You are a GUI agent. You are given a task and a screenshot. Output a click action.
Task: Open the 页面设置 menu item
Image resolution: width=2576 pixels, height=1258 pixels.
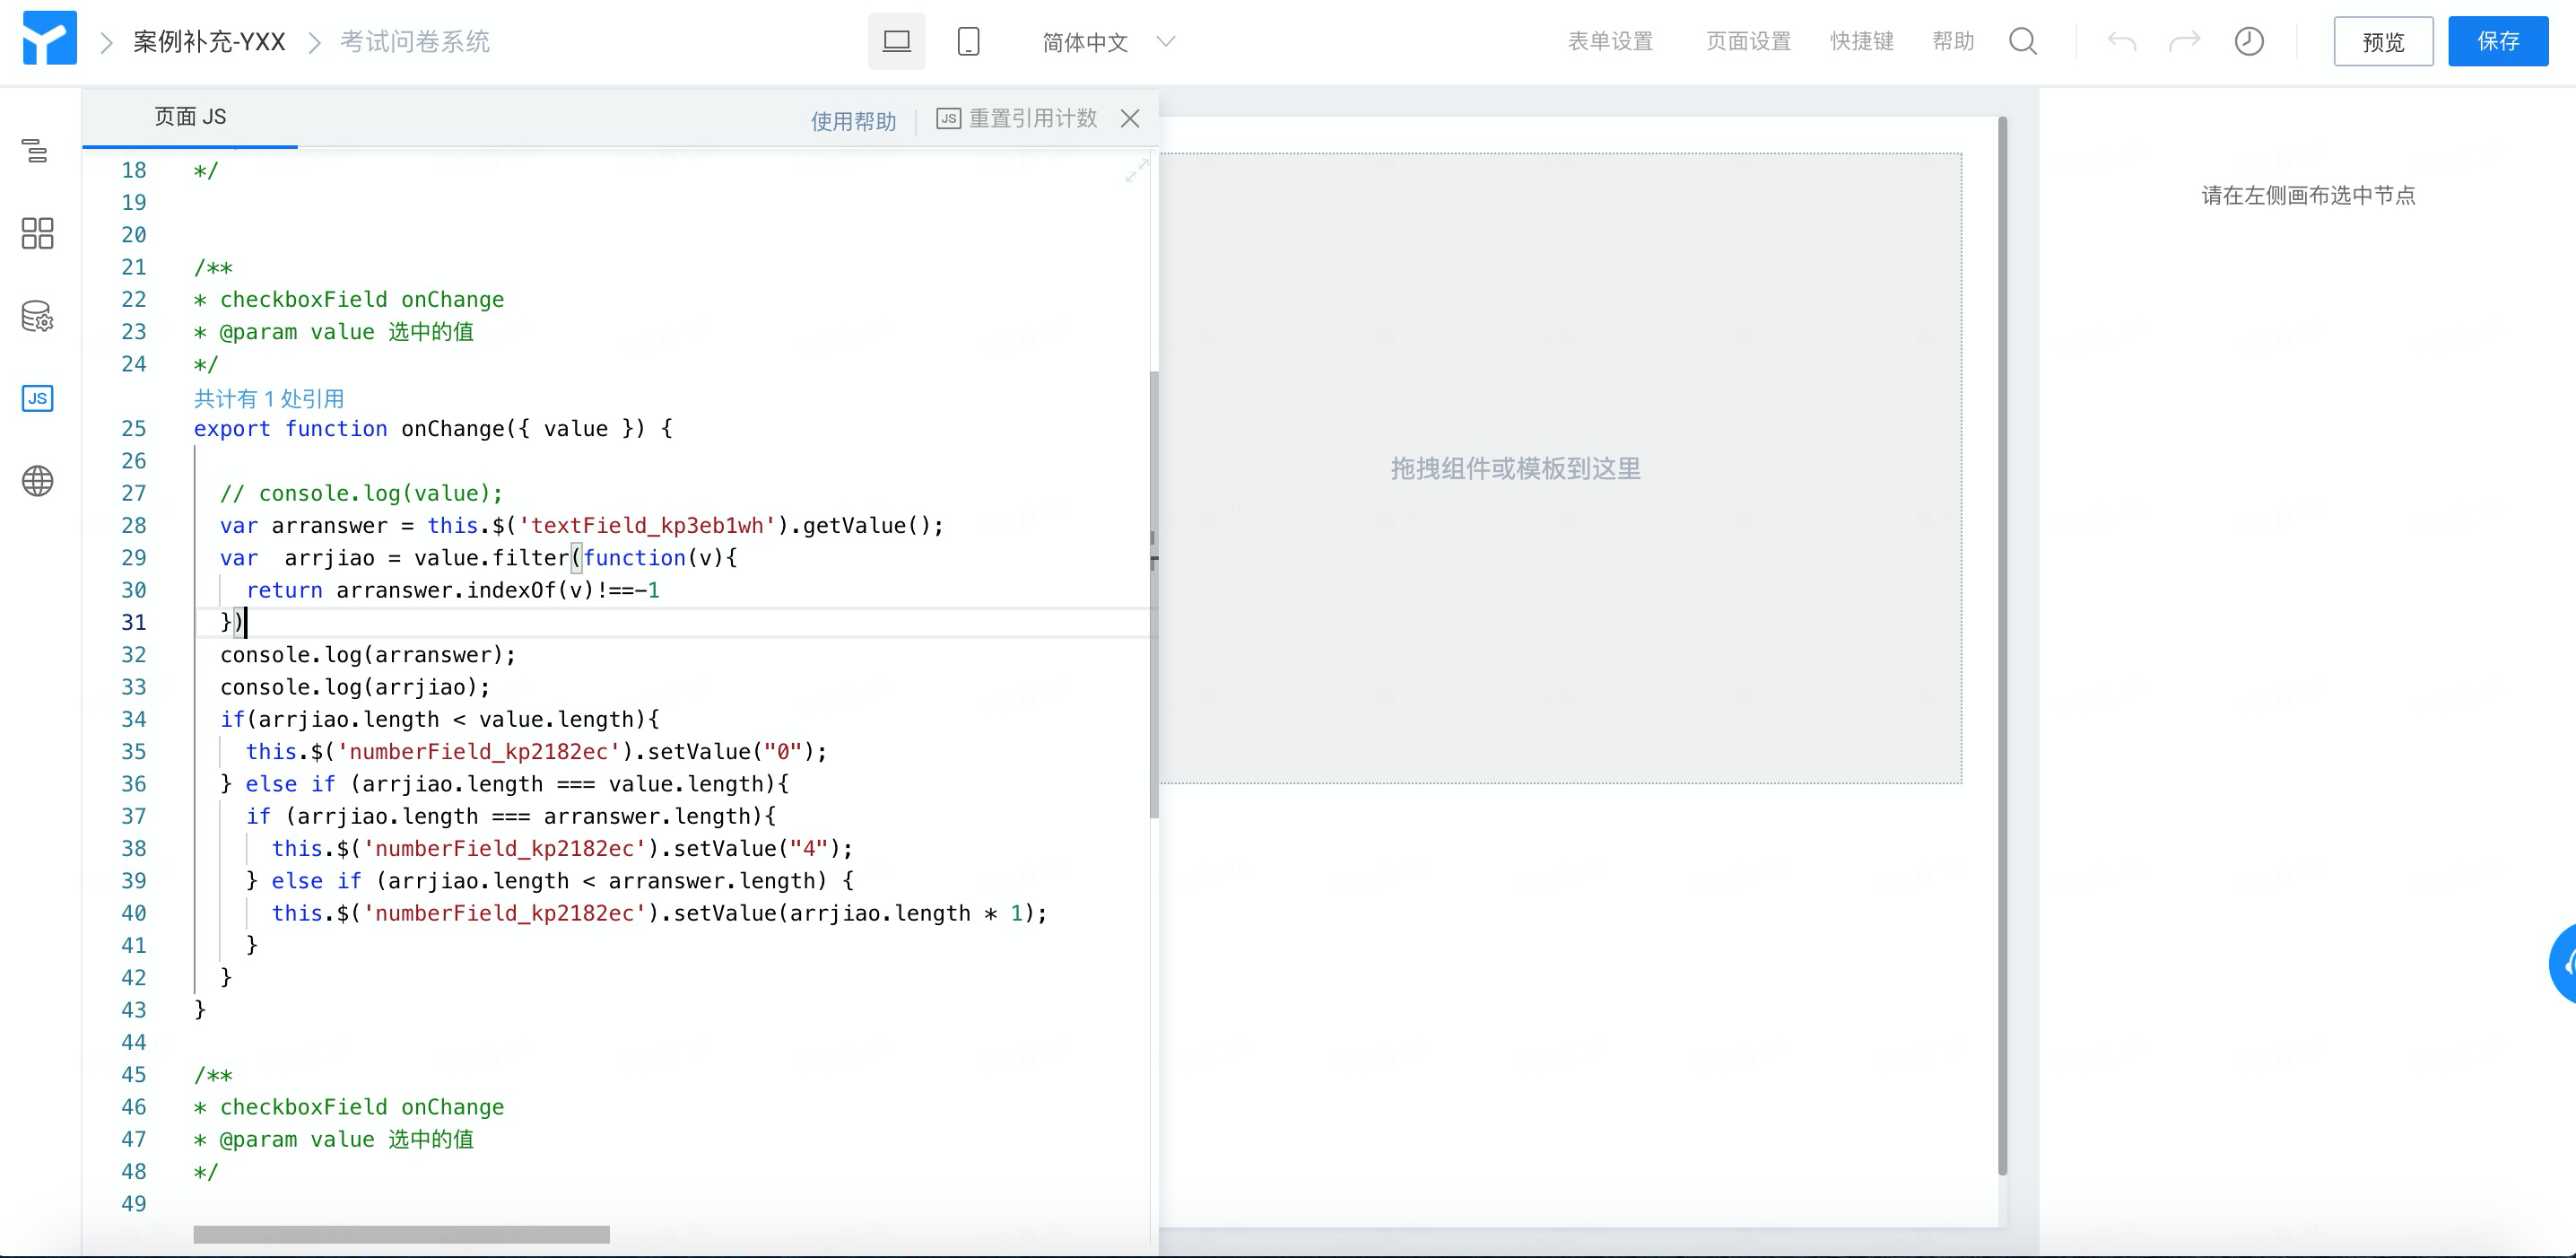[1748, 41]
